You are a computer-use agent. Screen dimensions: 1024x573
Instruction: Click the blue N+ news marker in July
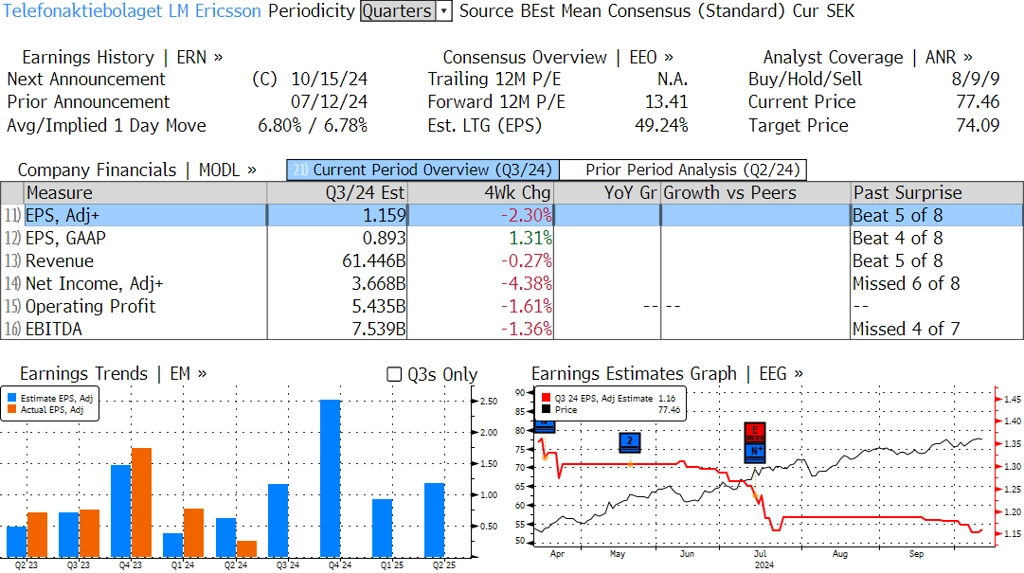pos(755,450)
